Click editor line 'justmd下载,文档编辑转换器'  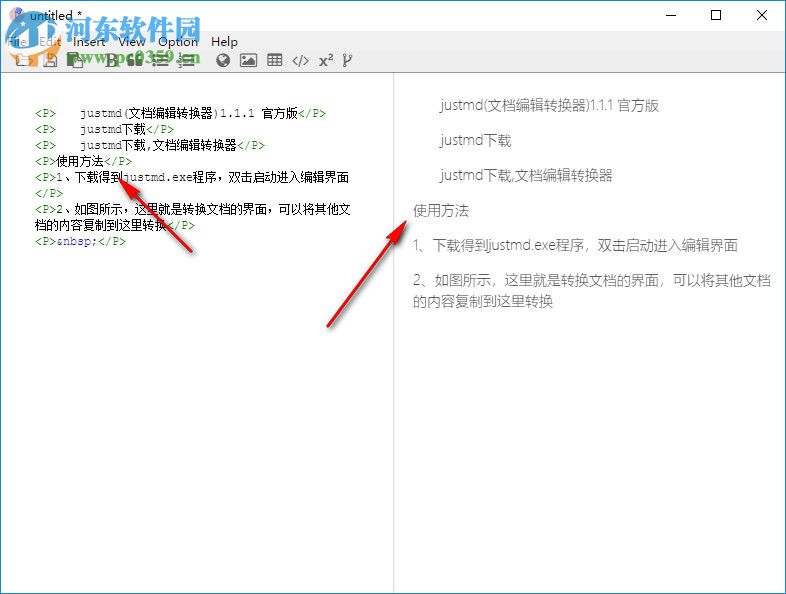click(150, 145)
